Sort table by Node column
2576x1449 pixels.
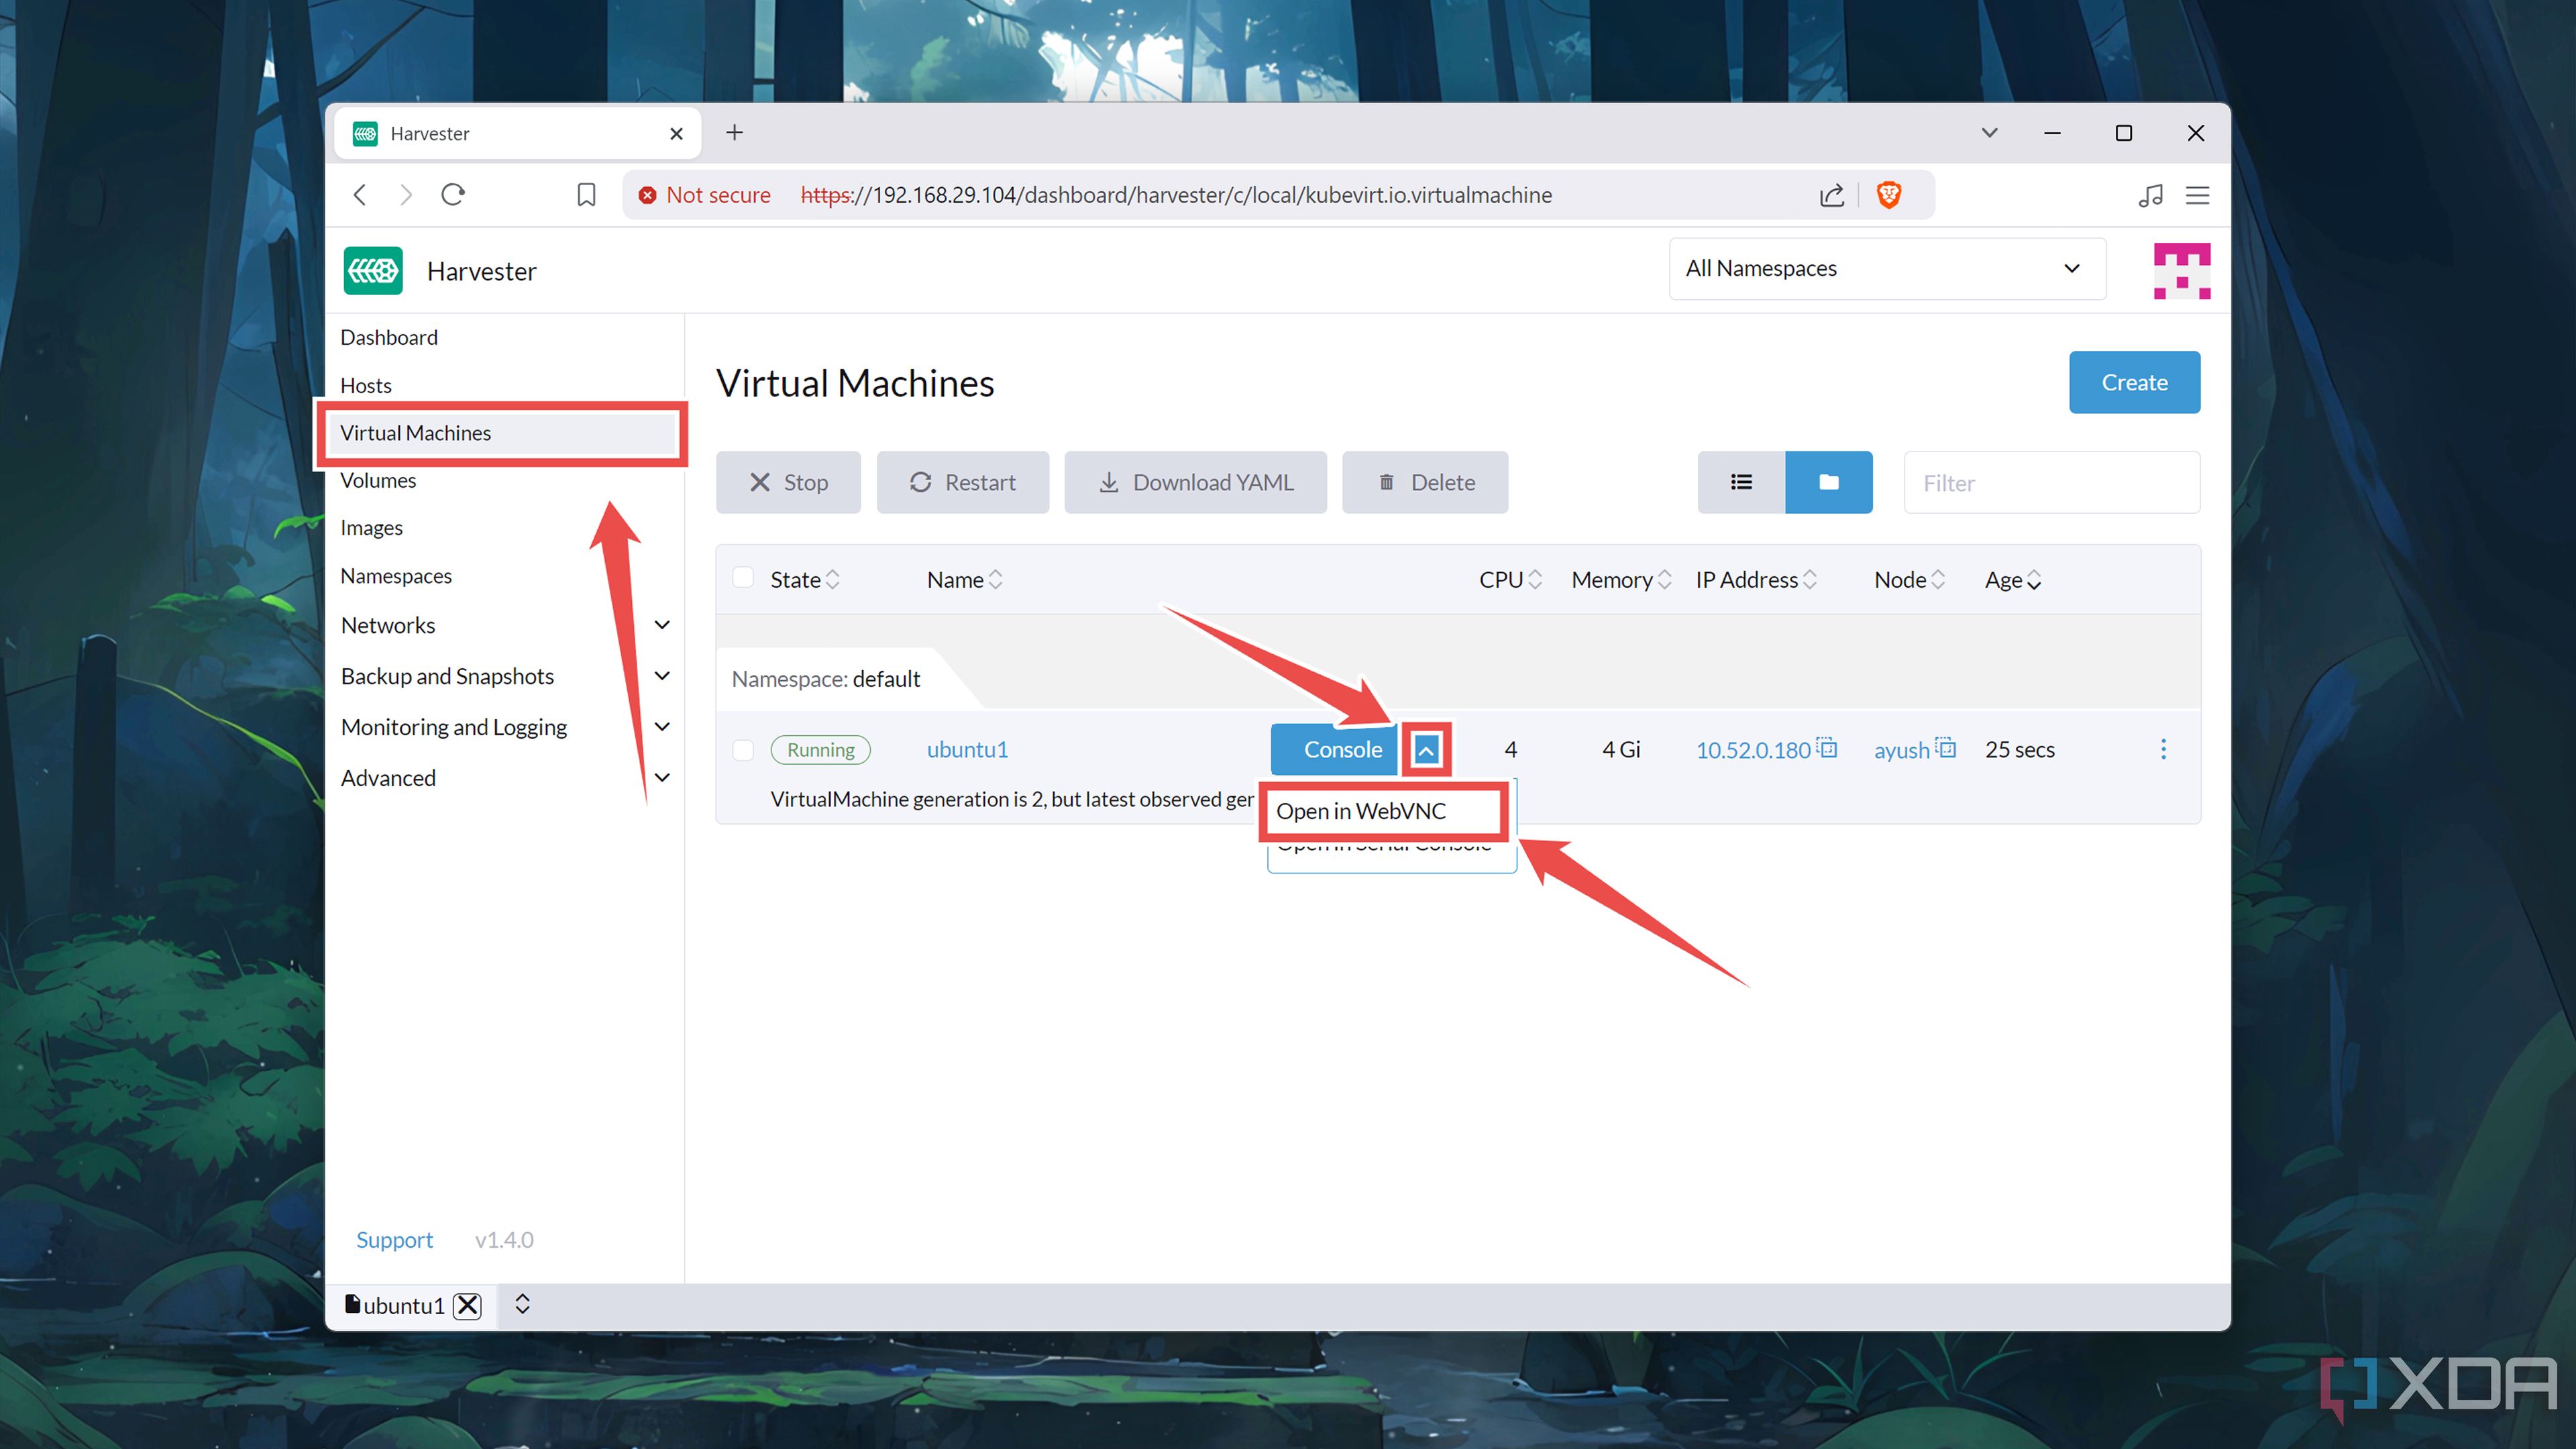click(1909, 580)
